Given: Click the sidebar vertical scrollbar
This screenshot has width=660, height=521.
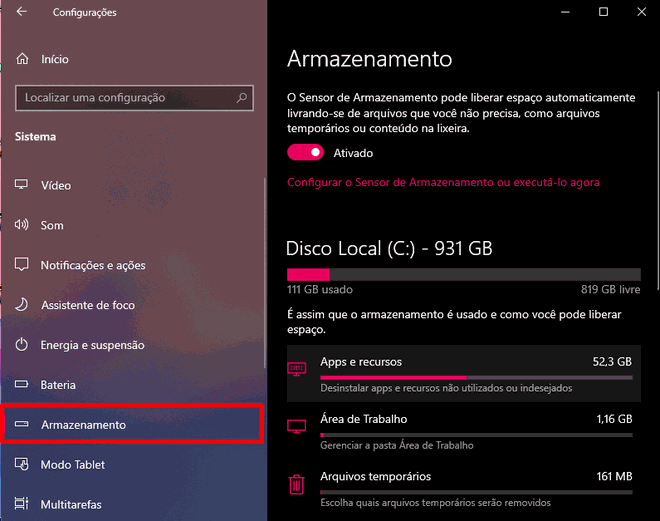Looking at the screenshot, I should pyautogui.click(x=265, y=273).
